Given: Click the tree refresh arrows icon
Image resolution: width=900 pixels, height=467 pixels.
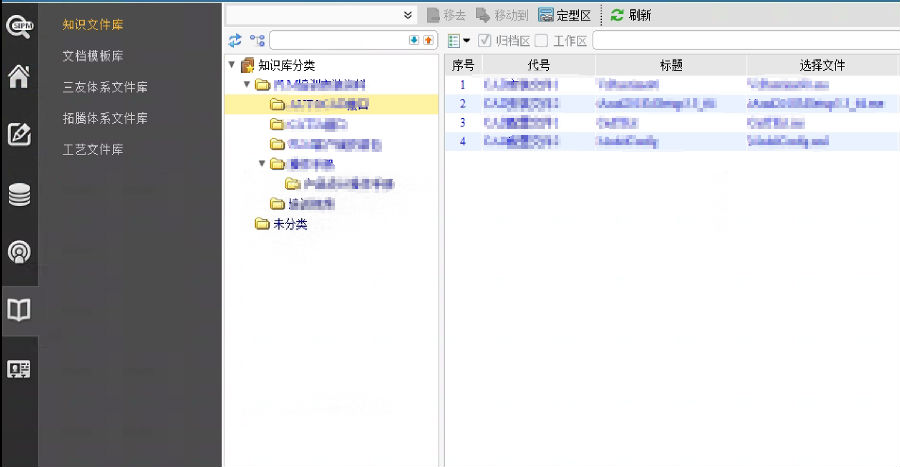Looking at the screenshot, I should [235, 40].
